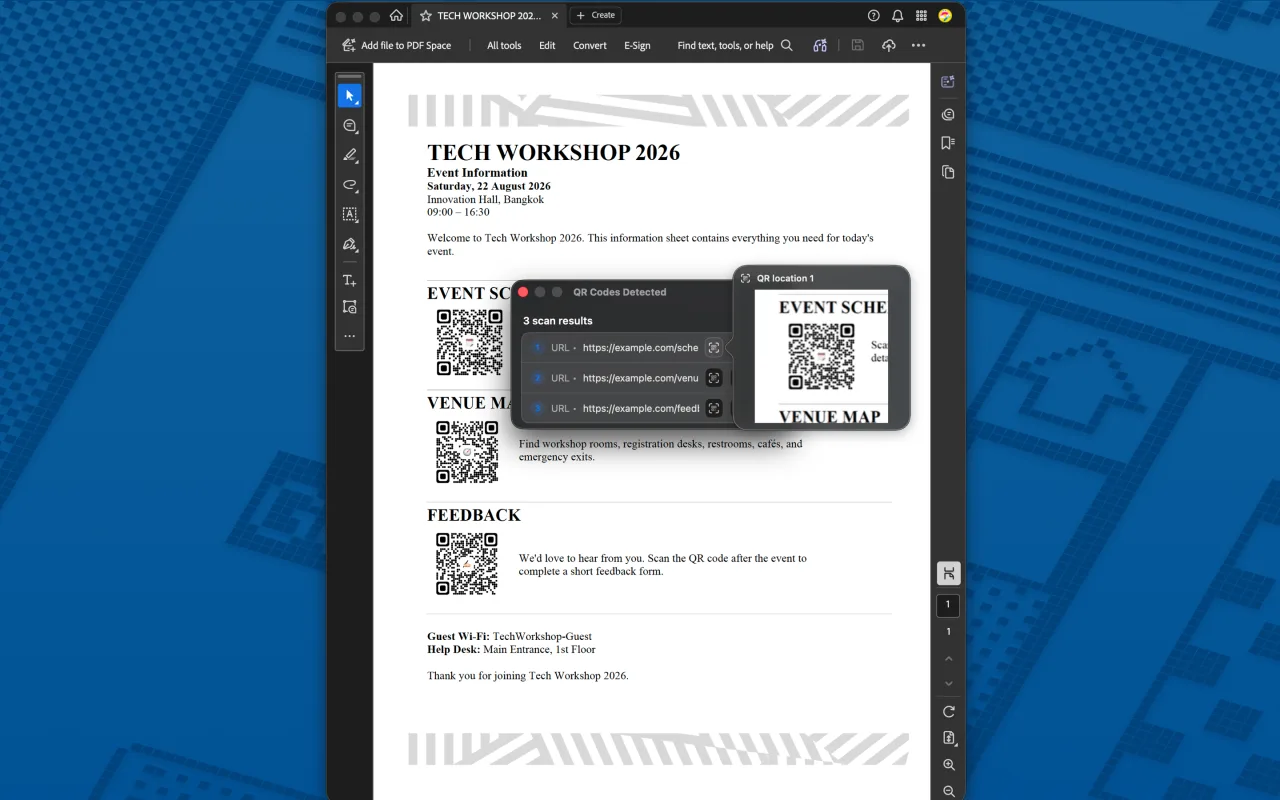Image resolution: width=1280 pixels, height=800 pixels.
Task: Close the TECH WORKSHOP 2026 tab
Action: point(556,16)
